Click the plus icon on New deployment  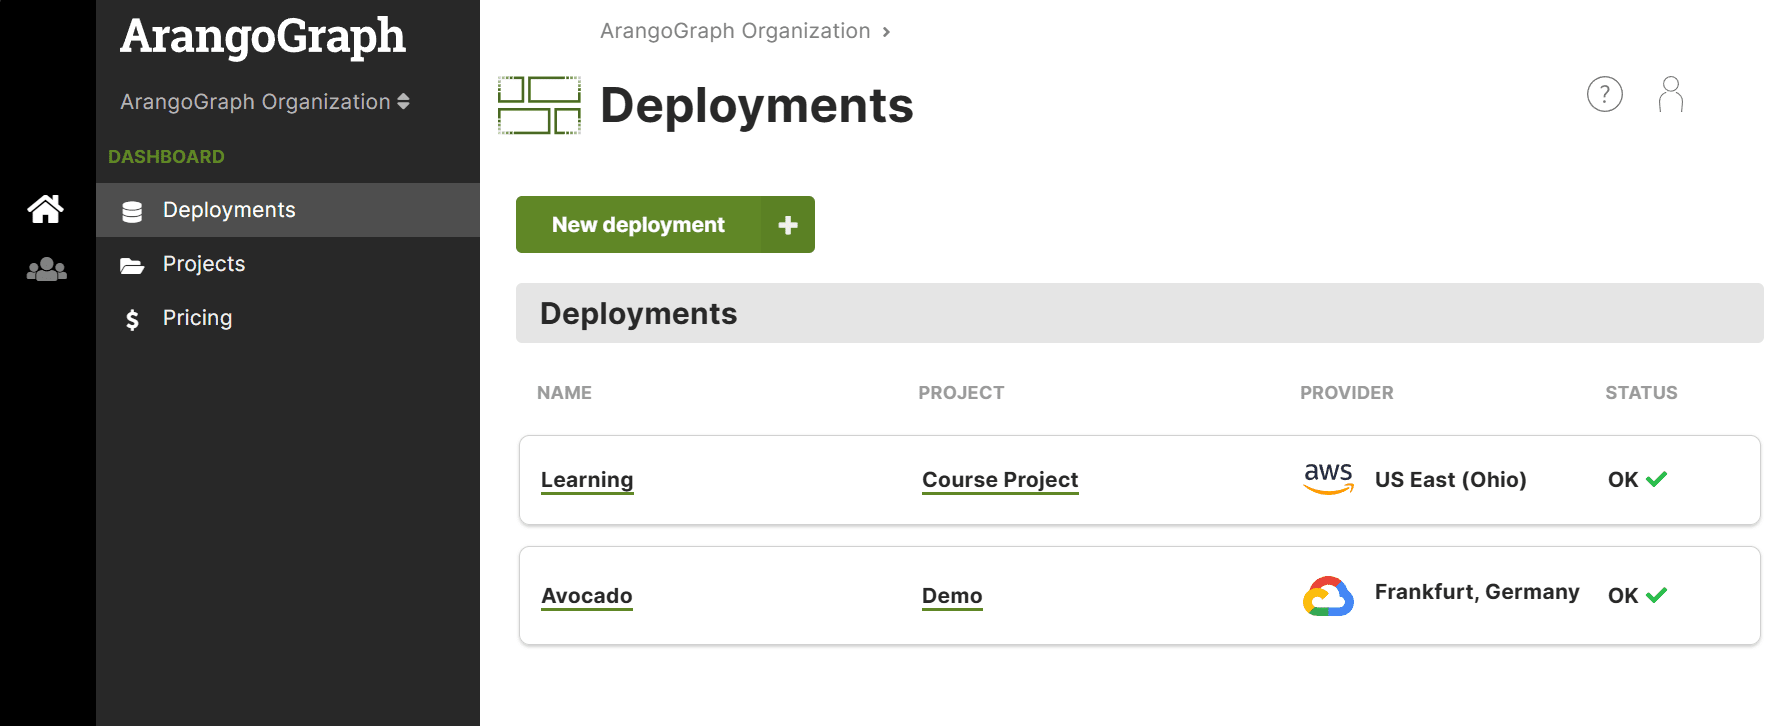pos(788,225)
